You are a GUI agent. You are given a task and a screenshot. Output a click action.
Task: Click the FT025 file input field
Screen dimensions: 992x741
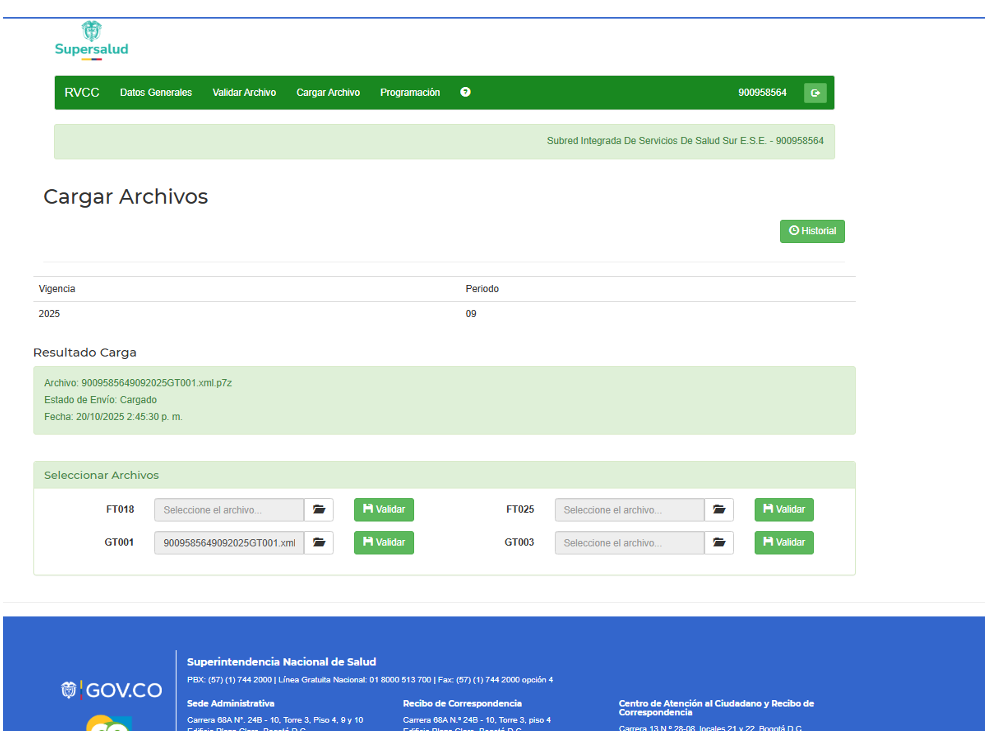click(629, 510)
